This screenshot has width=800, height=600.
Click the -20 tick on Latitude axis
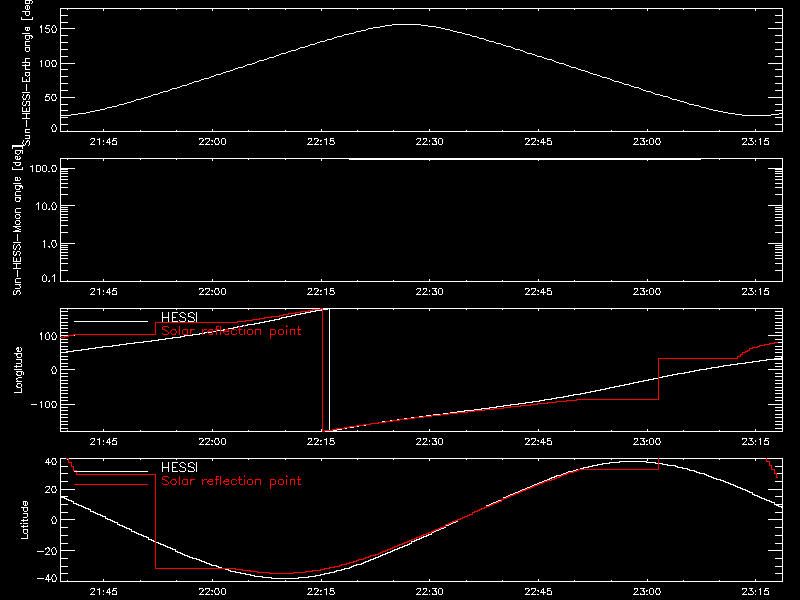pos(47,552)
